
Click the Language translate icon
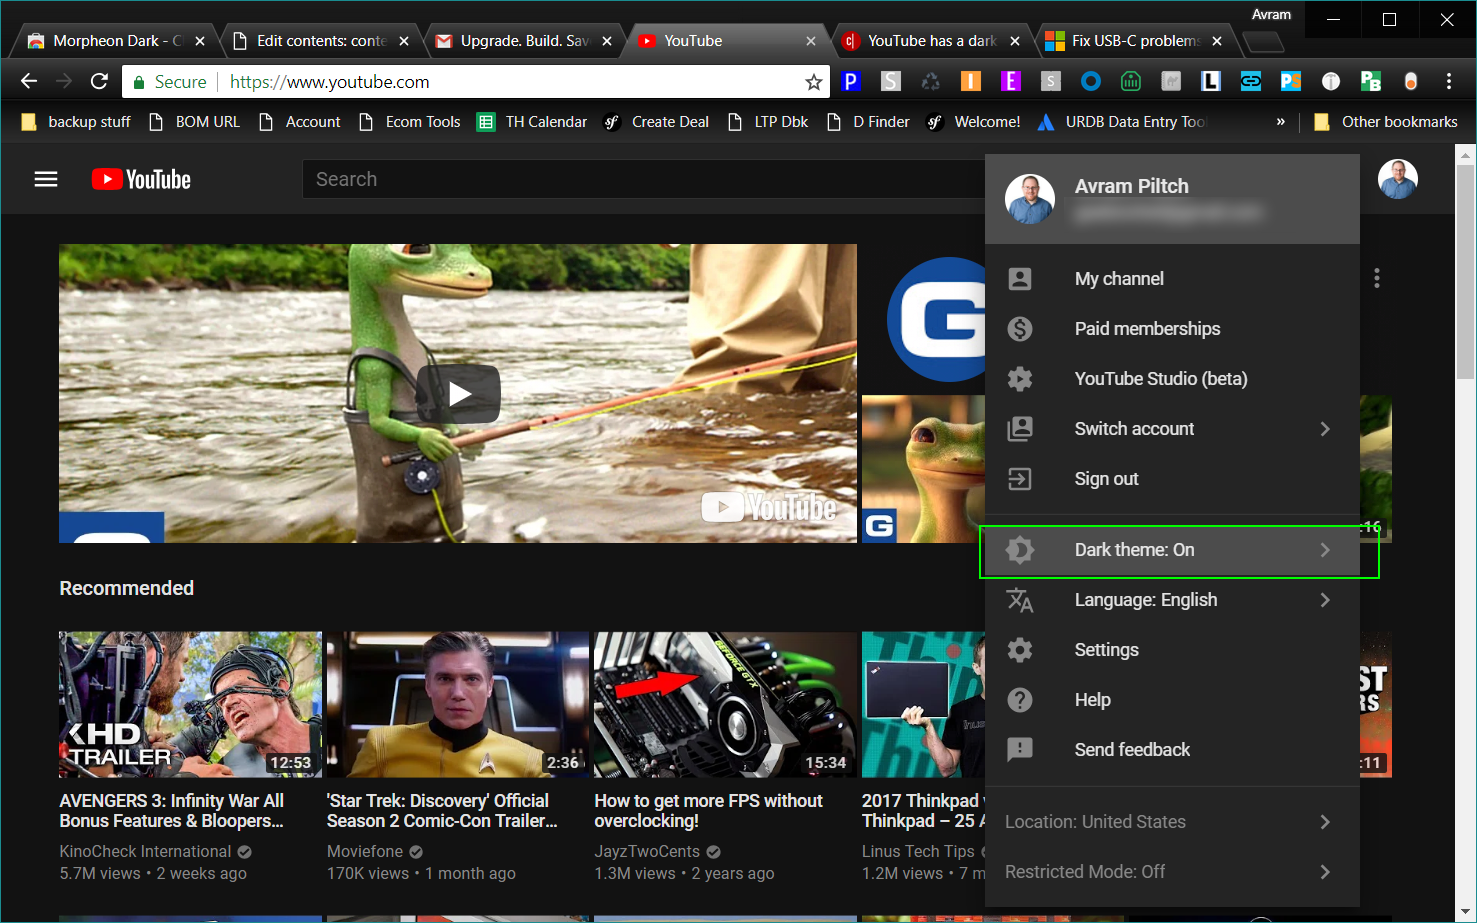1020,600
